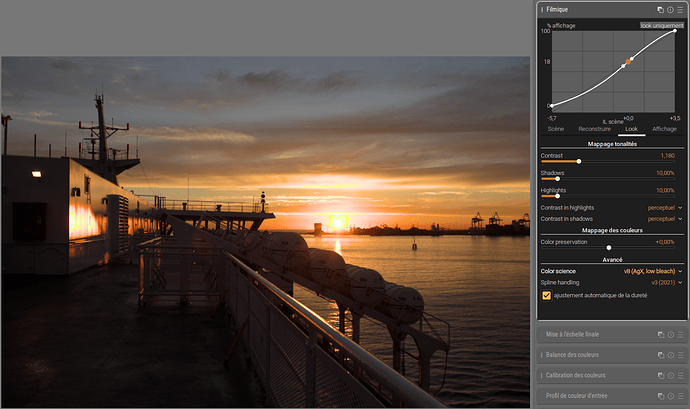
Task: Reset the Mise à l'échelle finale module
Action: (671, 335)
